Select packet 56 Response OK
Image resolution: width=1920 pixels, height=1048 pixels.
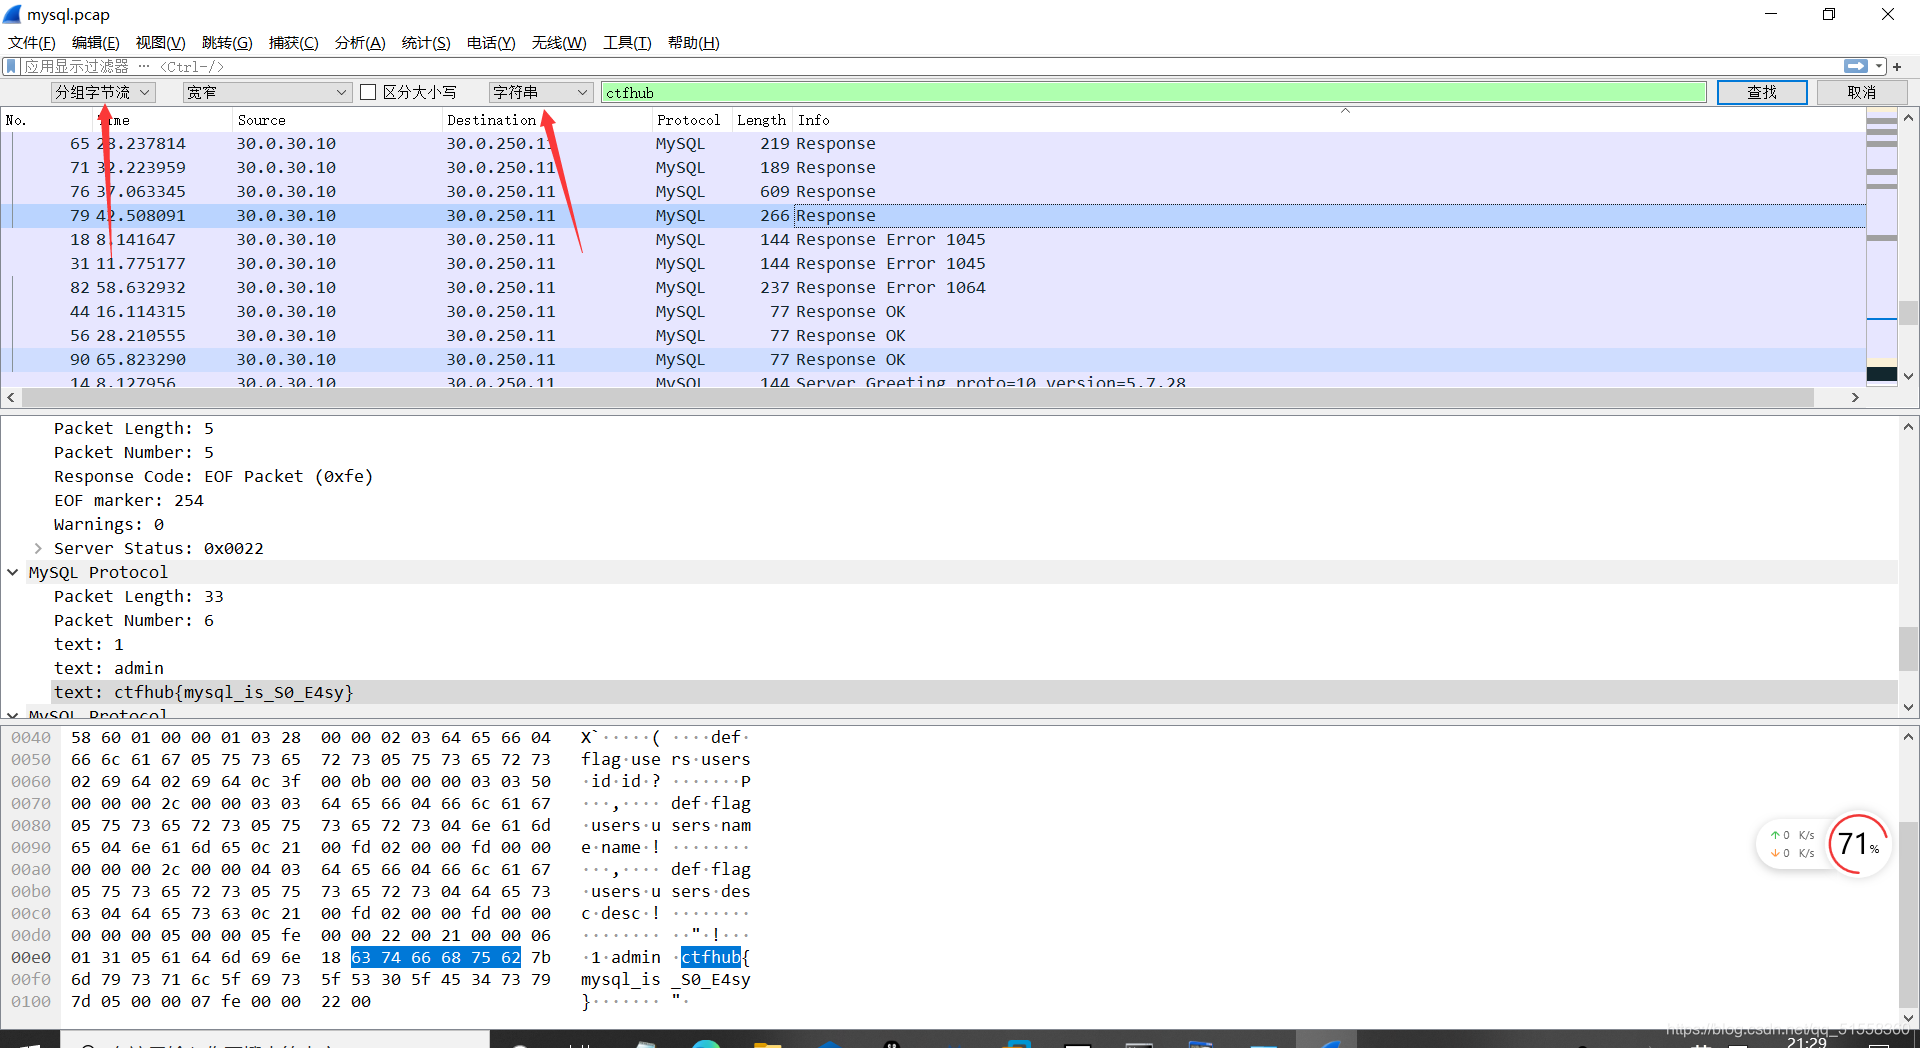[934, 336]
